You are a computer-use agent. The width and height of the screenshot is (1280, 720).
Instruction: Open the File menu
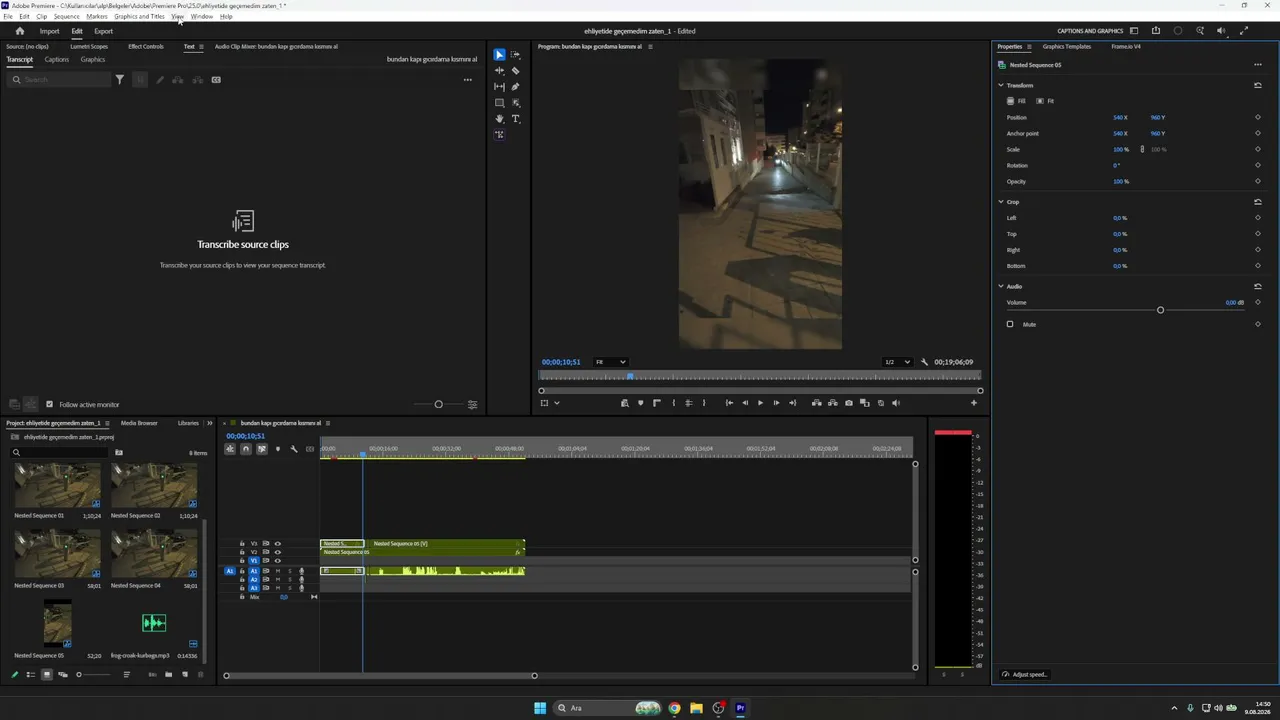click(8, 17)
